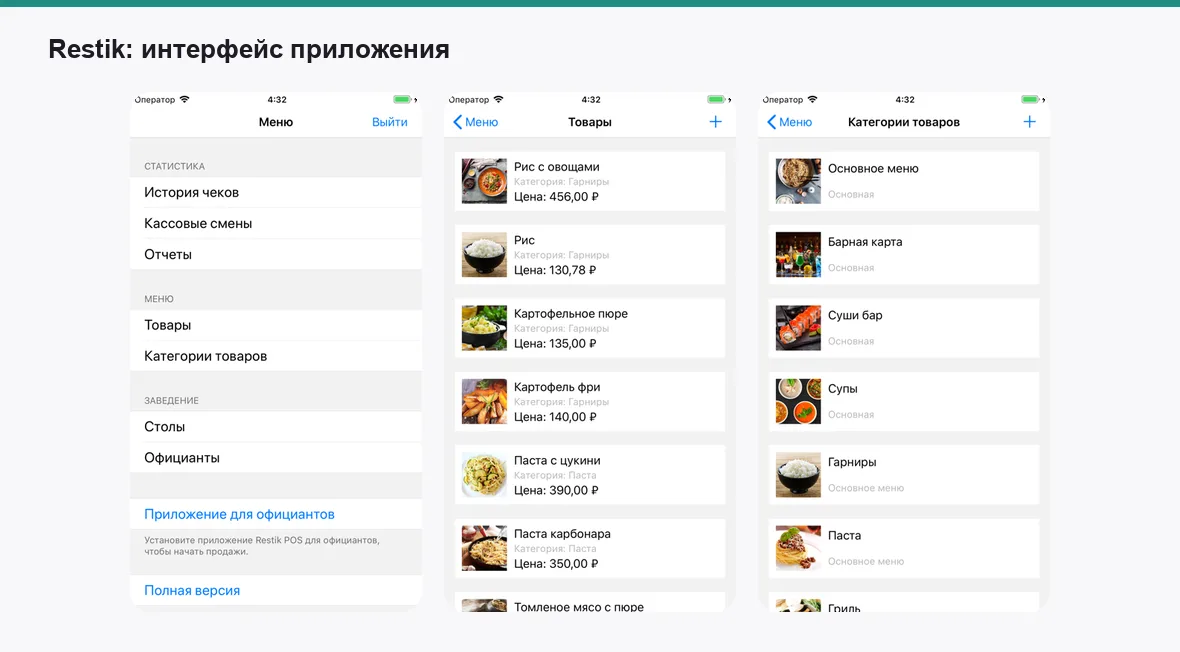The image size is (1180, 652).
Task: Click price Цена: 140,00 ₽
Action: (555, 417)
